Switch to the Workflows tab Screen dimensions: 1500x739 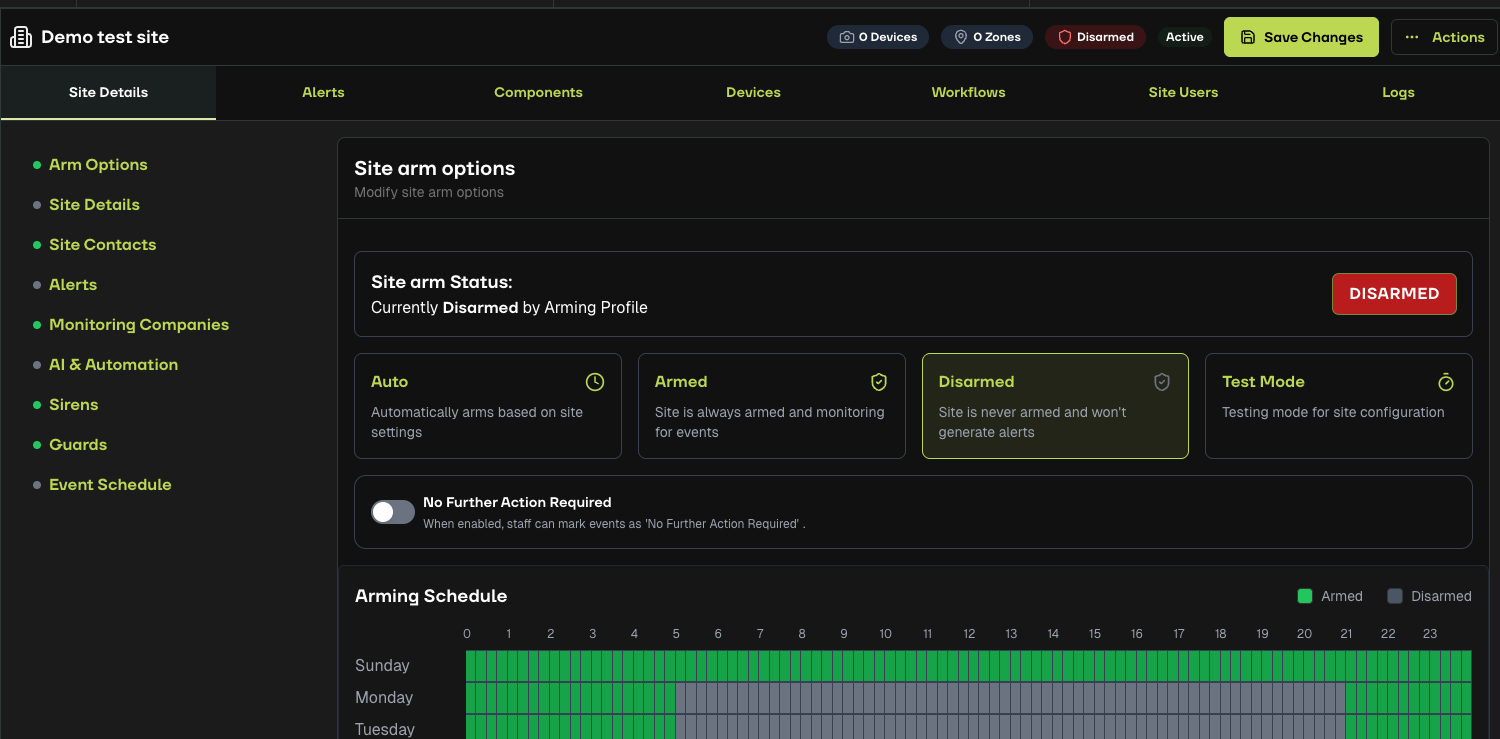point(968,92)
